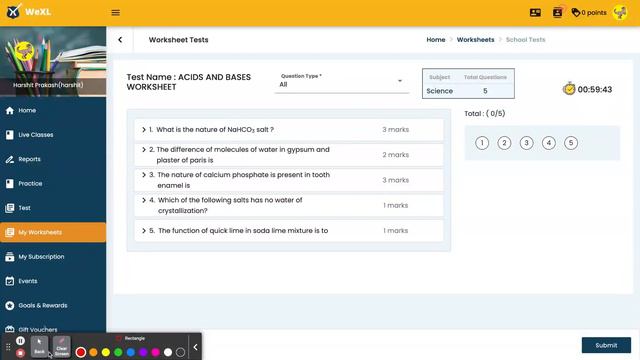
Task: Click the My Subscription icon
Action: click(10, 257)
